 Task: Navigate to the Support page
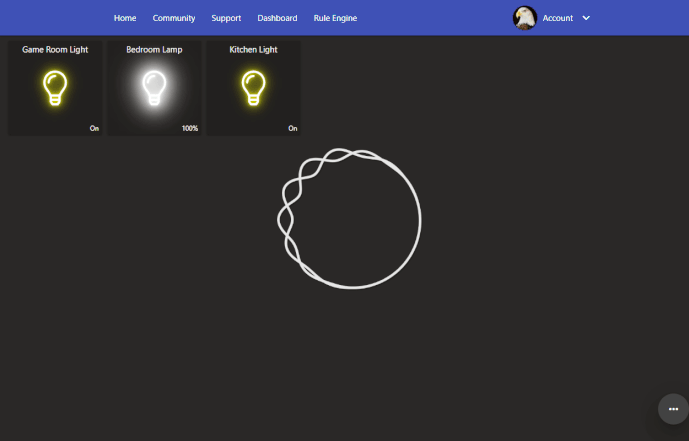[x=226, y=18]
